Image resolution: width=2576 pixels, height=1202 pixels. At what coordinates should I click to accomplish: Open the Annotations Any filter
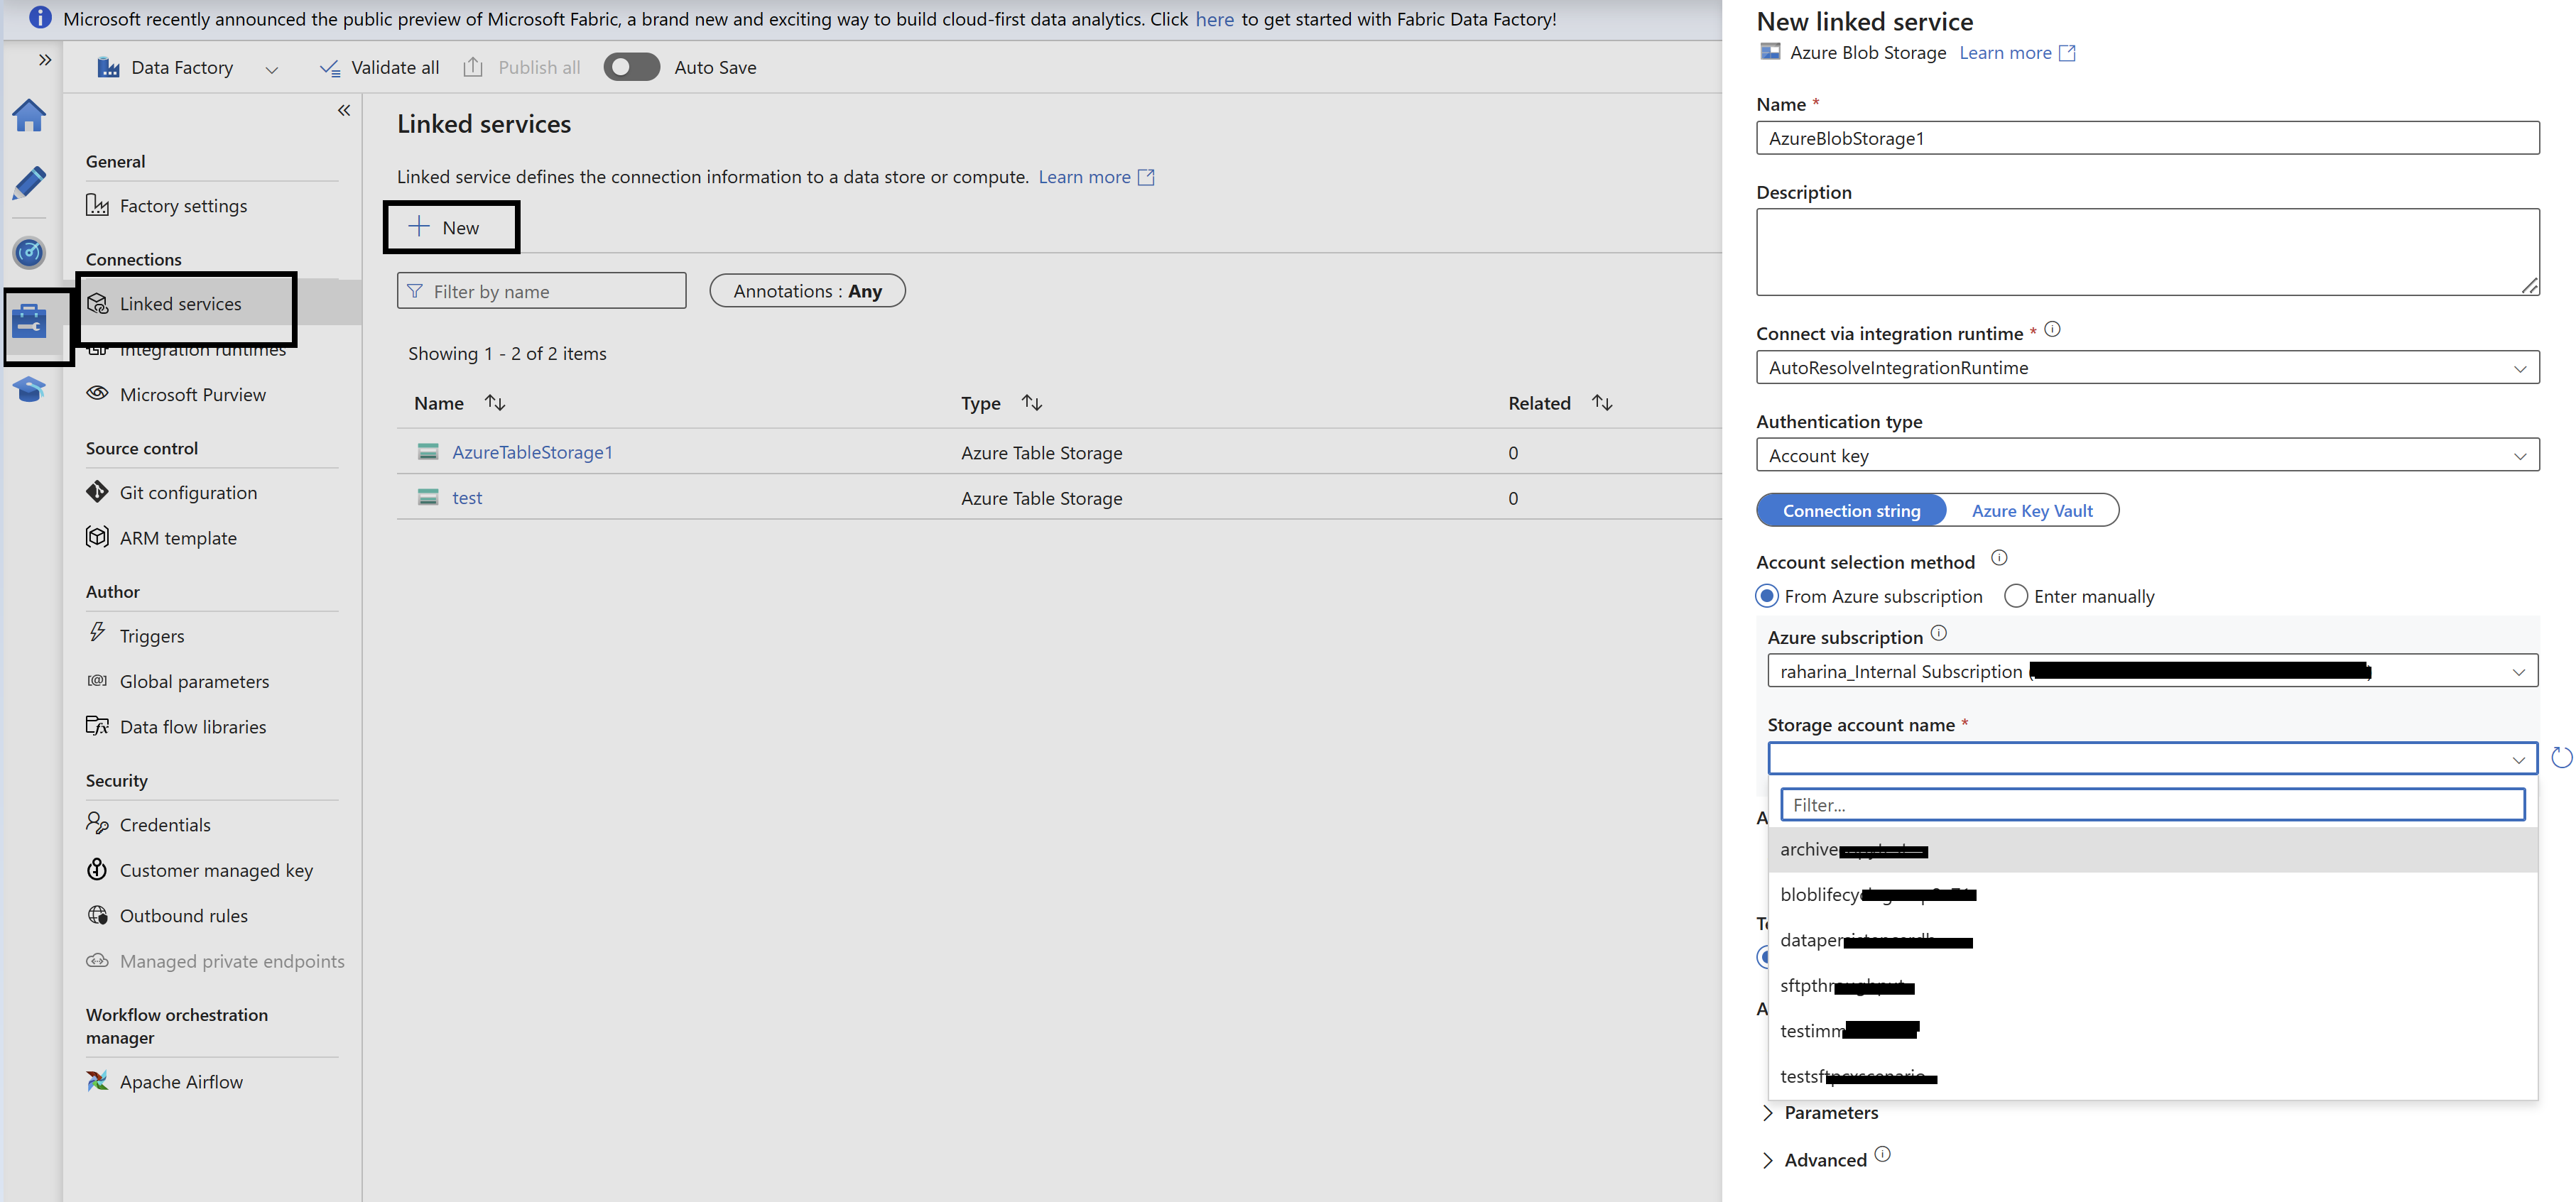coord(807,292)
